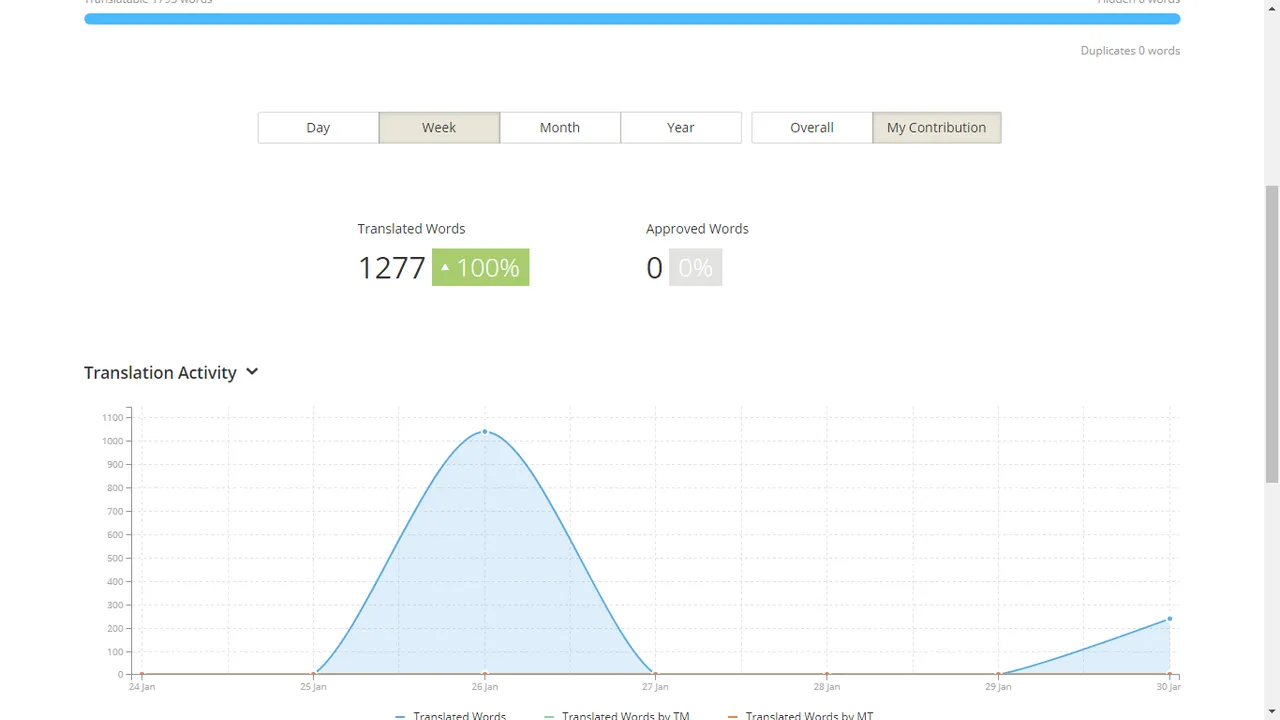Screen dimensions: 1280x720
Task: Click the 29 Jan axis label
Action: (998, 687)
